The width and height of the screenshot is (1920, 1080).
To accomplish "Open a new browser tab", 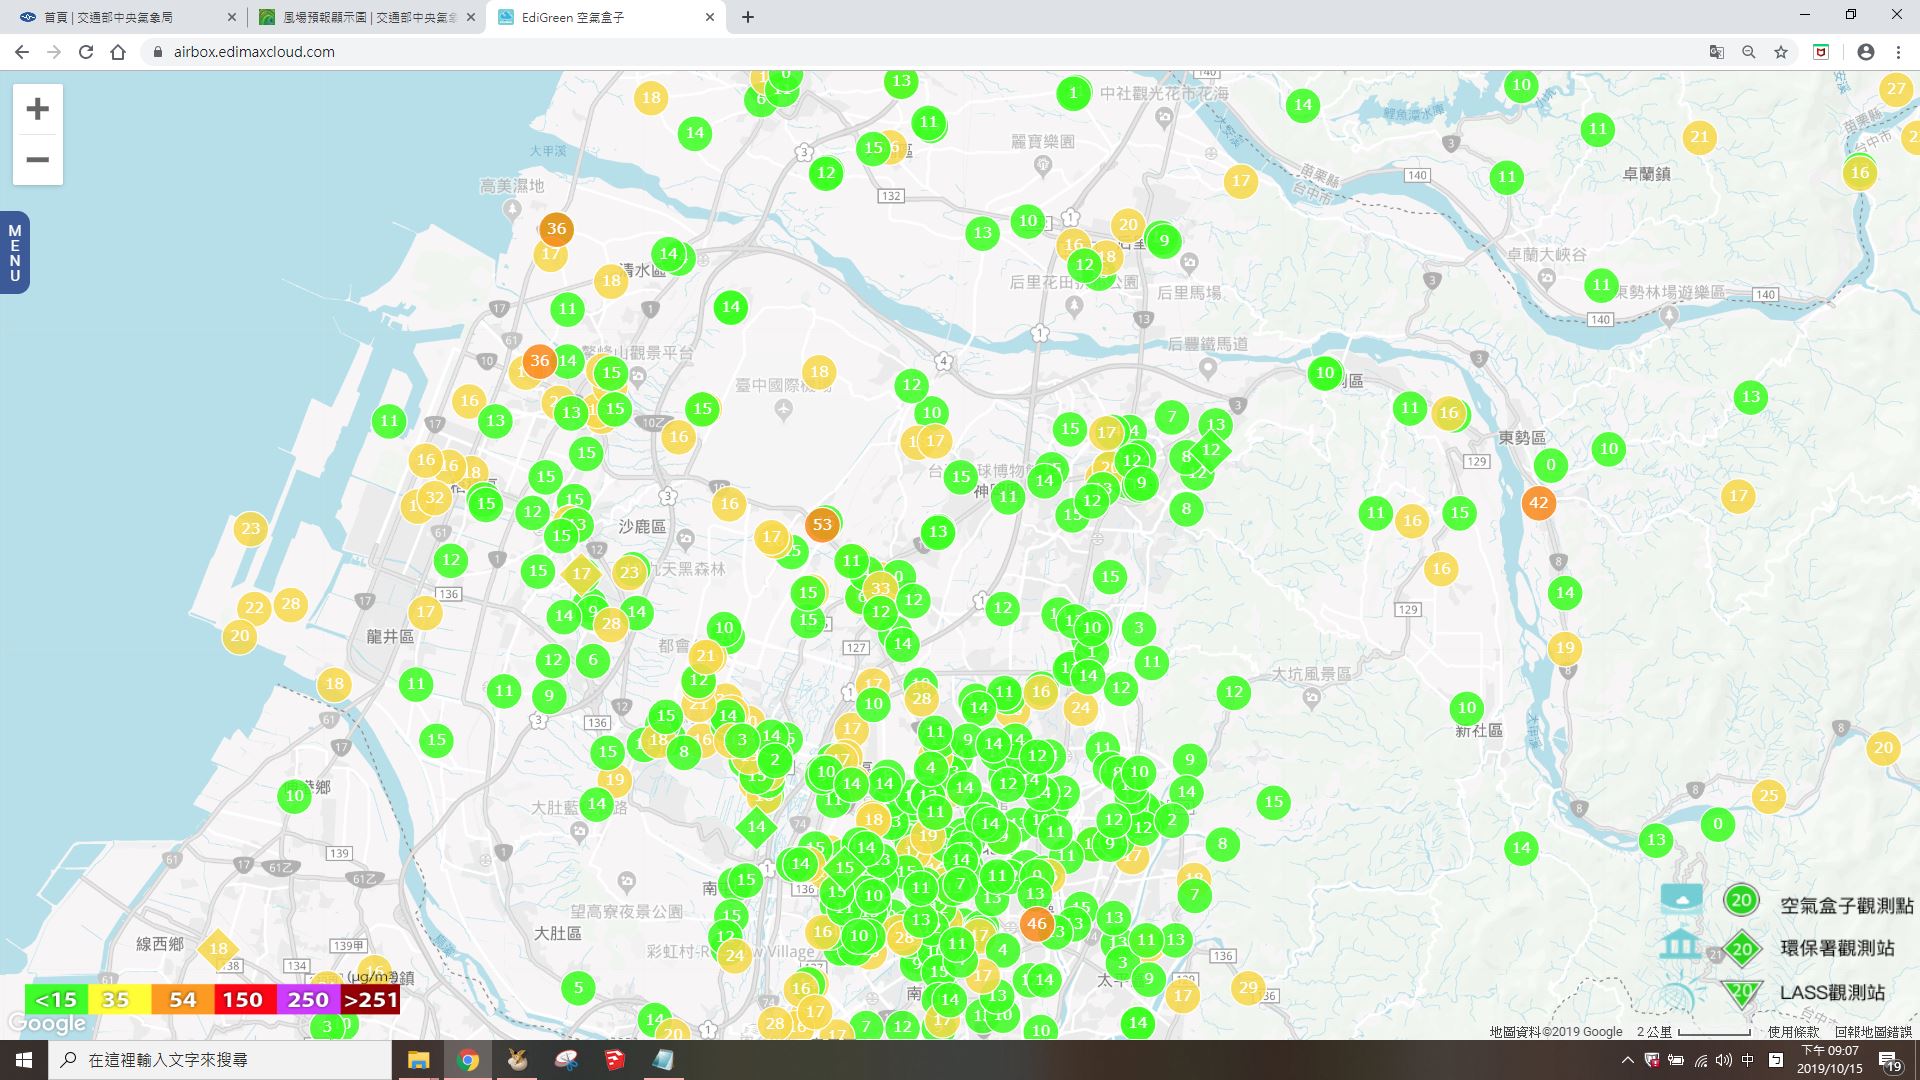I will 747,17.
